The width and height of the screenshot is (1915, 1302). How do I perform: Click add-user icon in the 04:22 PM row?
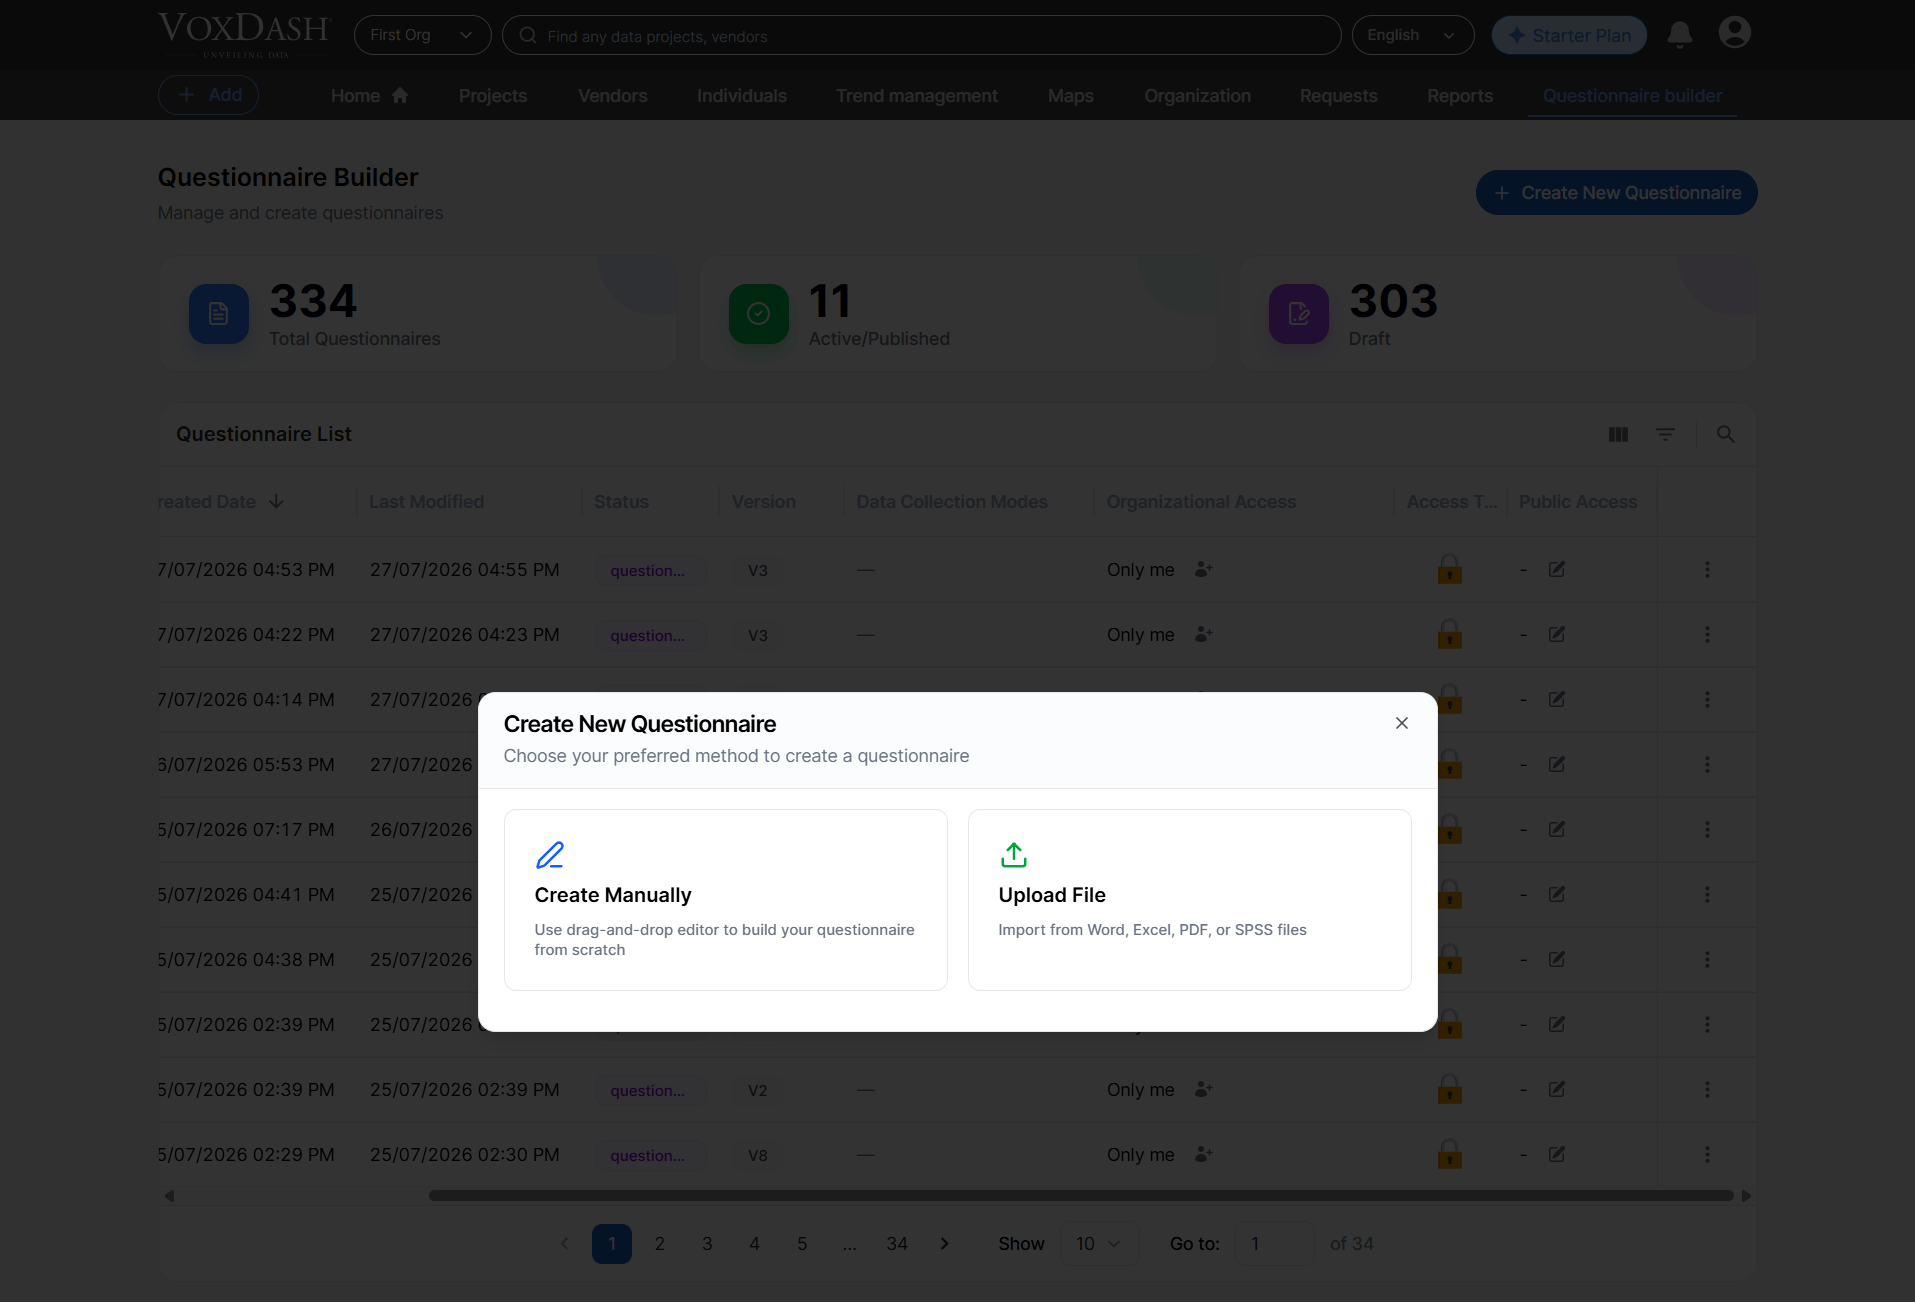[1203, 634]
